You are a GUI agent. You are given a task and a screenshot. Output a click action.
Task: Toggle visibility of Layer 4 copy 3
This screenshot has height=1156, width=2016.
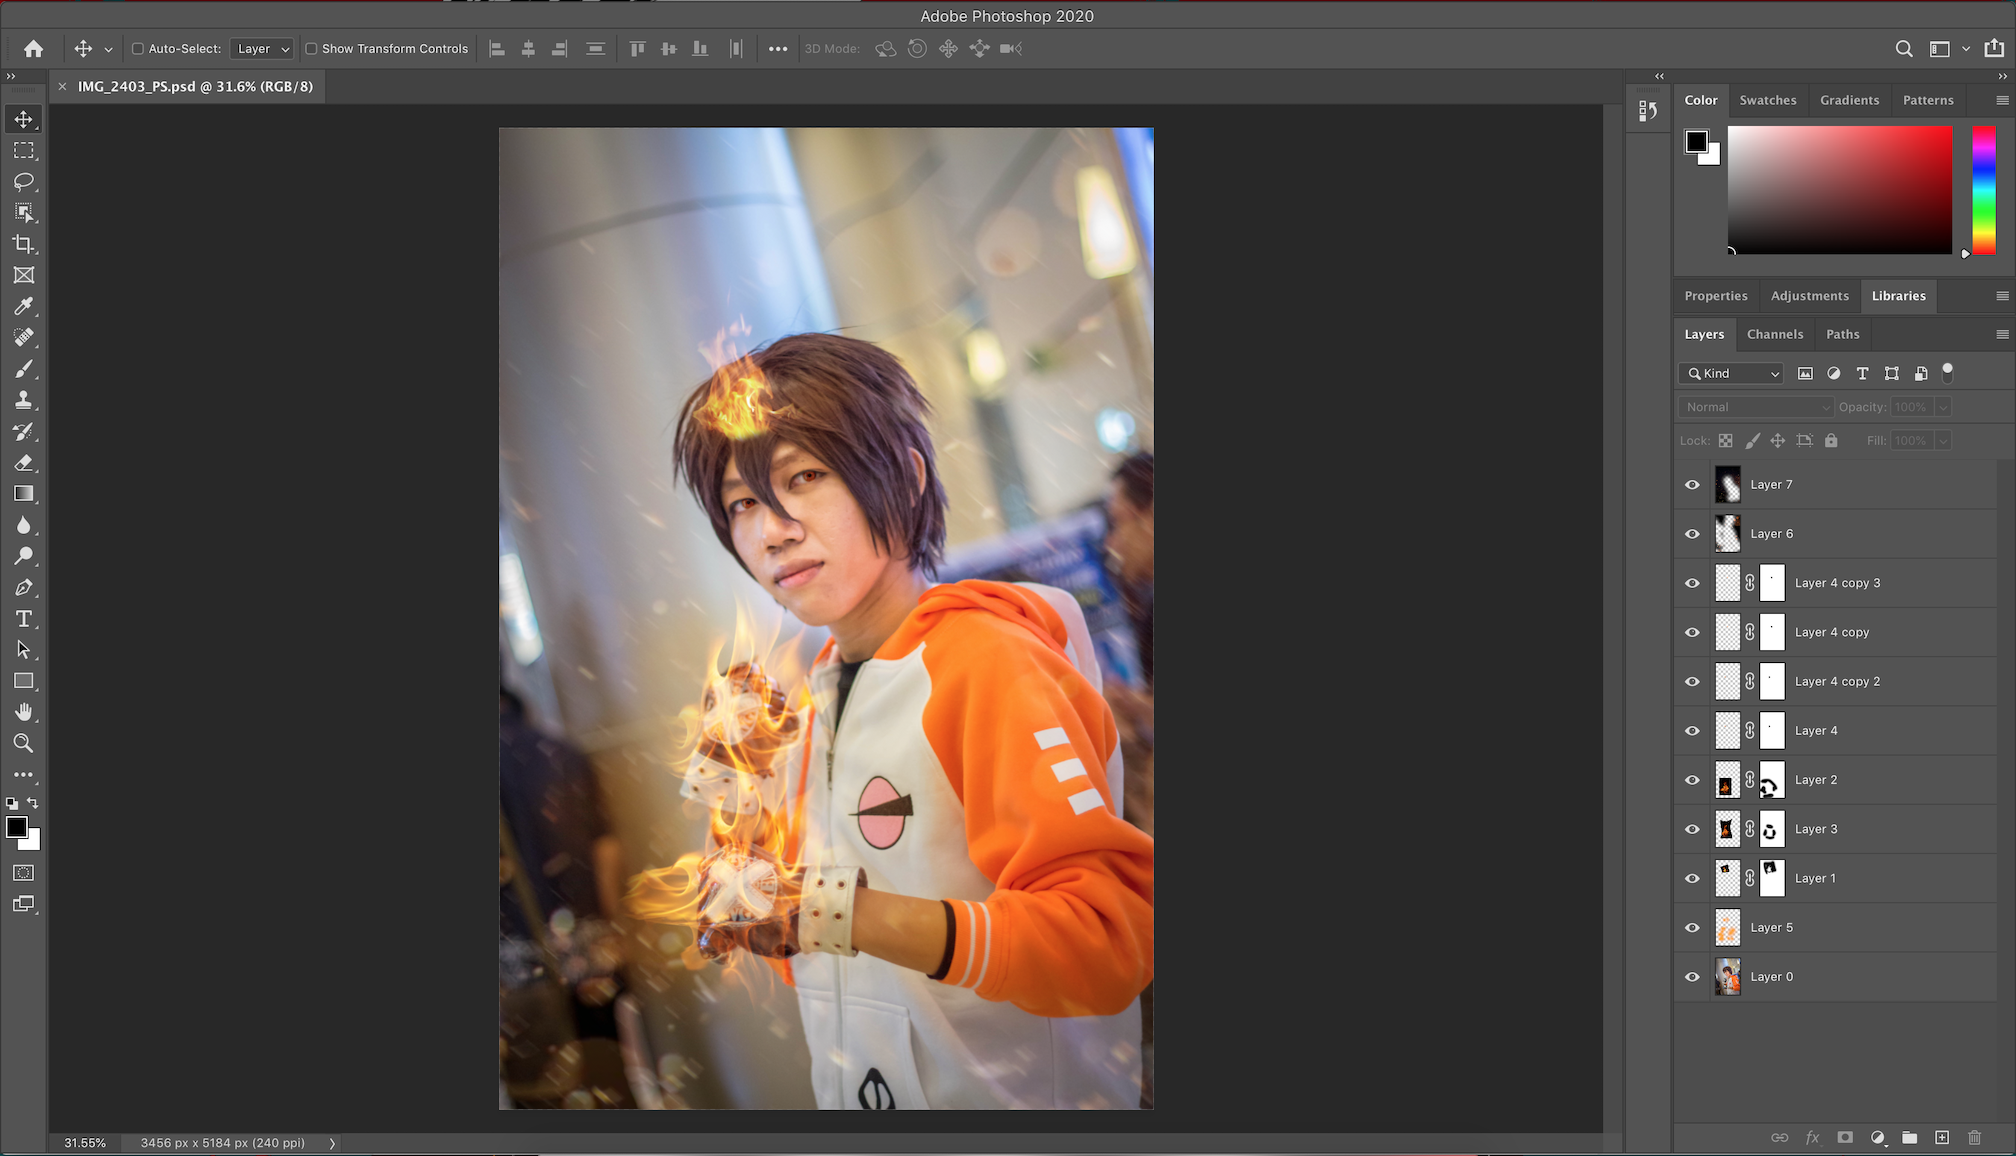1692,583
